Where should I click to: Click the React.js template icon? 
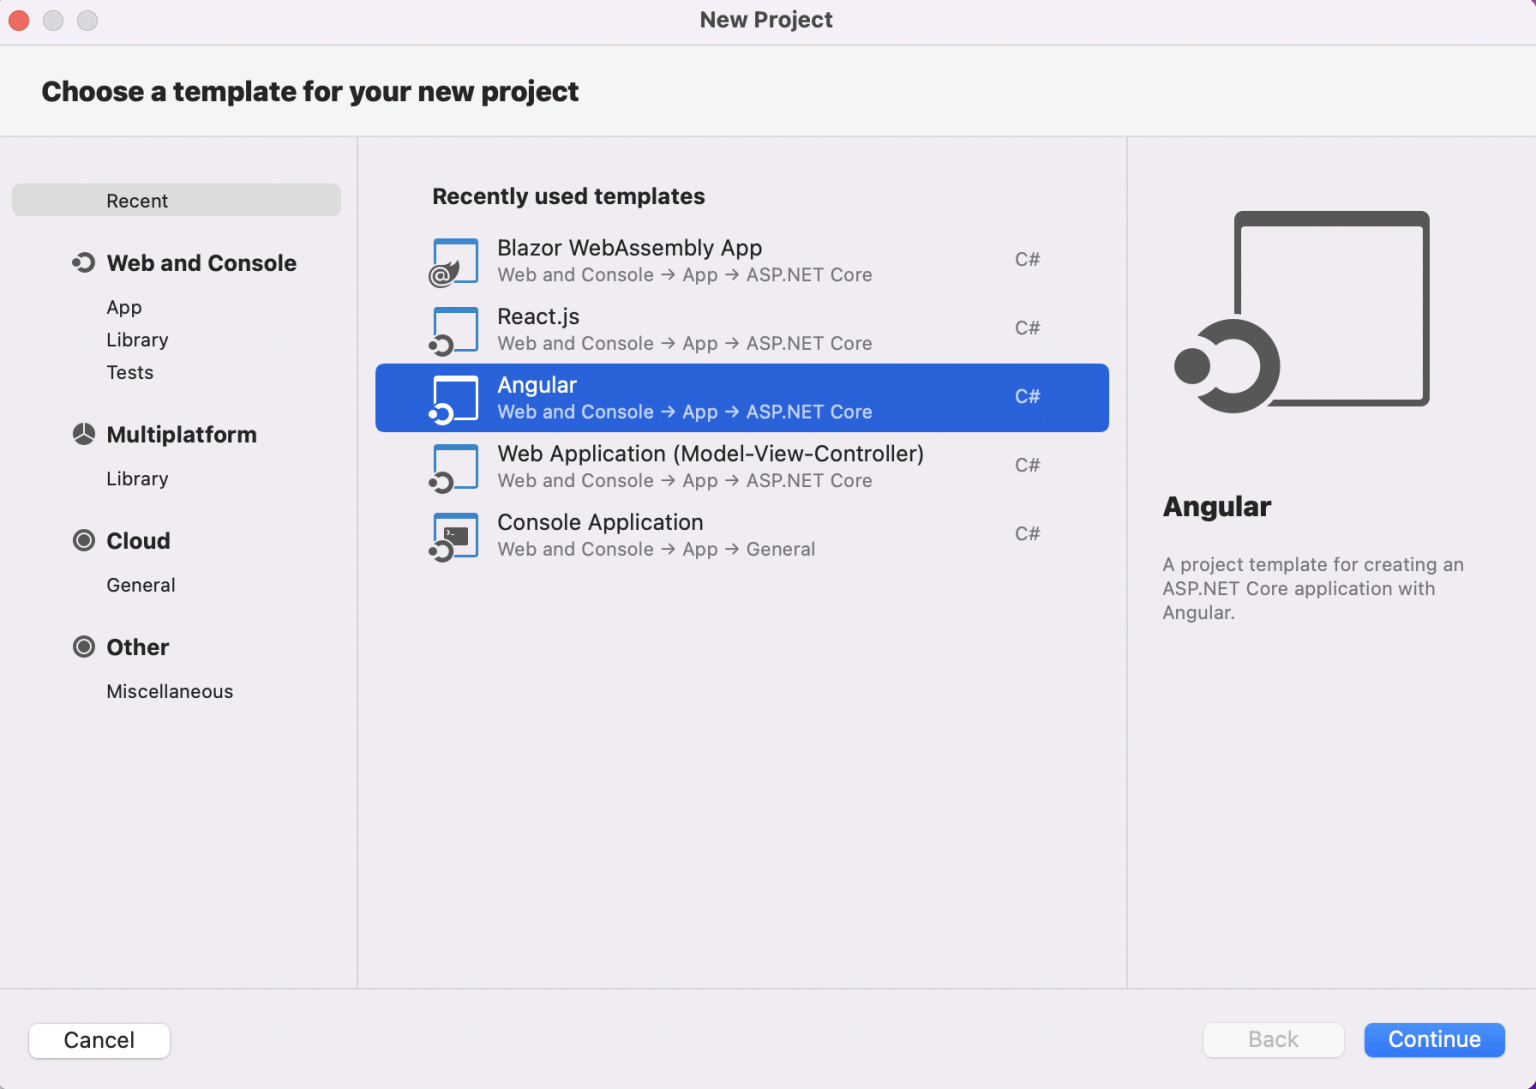tap(454, 331)
